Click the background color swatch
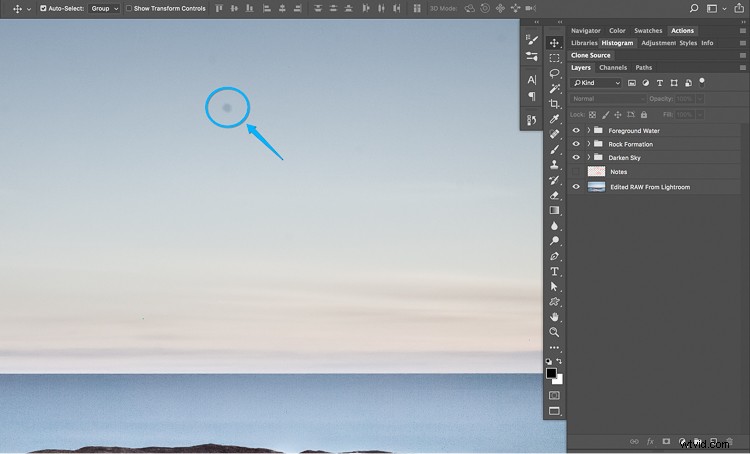 click(x=559, y=380)
